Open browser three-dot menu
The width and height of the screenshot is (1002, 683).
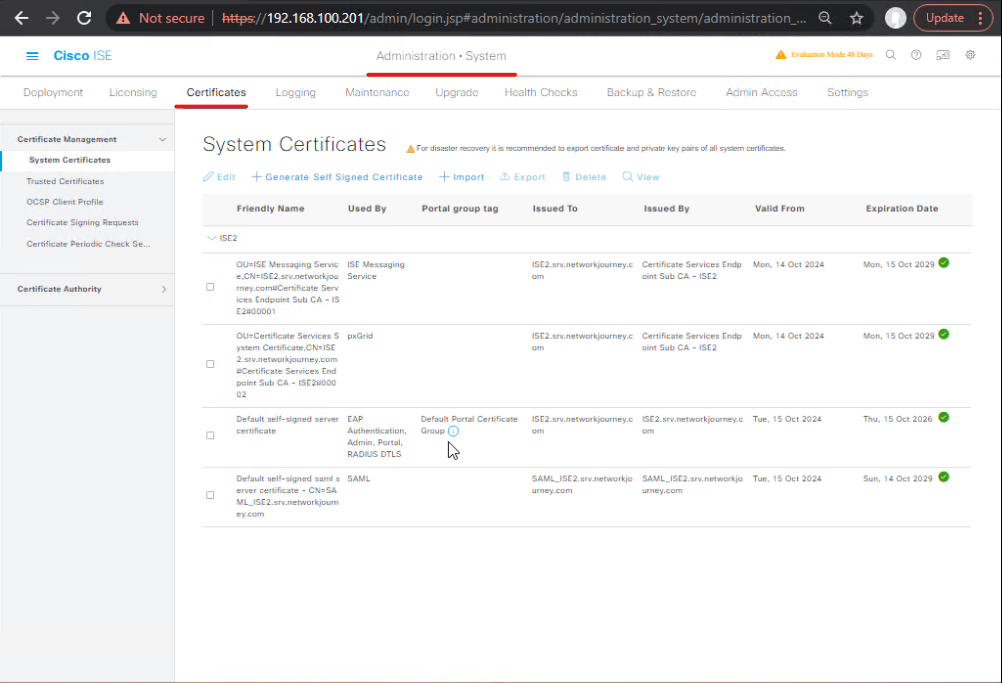click(980, 18)
